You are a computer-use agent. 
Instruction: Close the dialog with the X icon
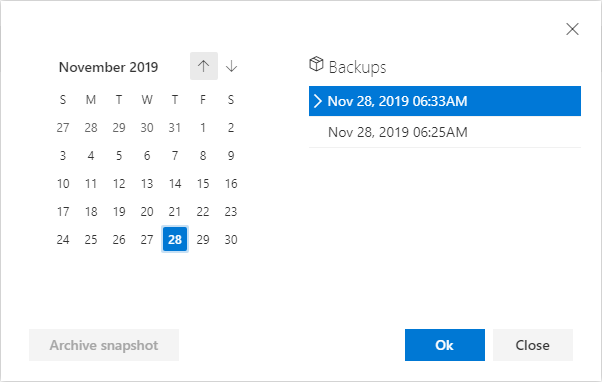pyautogui.click(x=572, y=29)
